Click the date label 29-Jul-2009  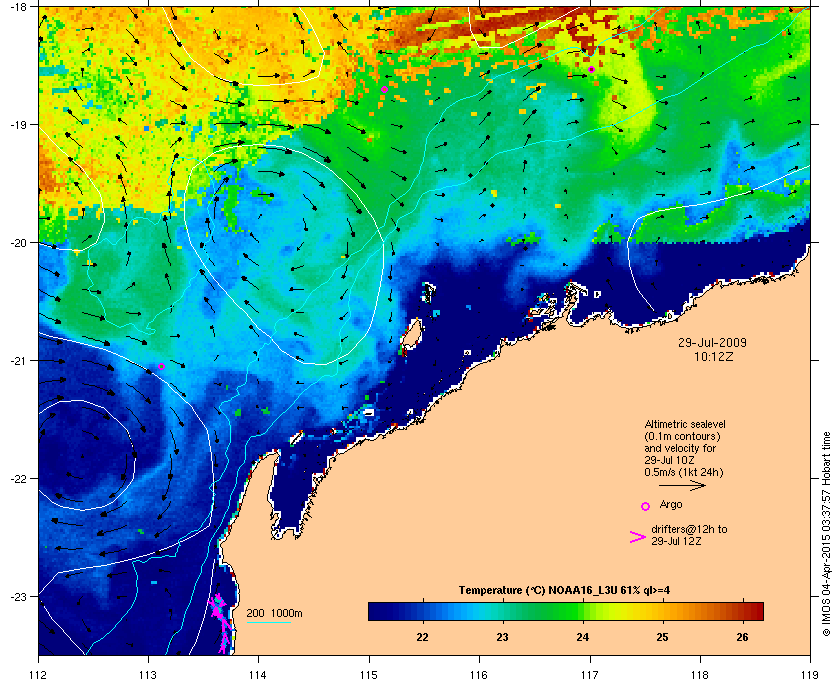coord(712,343)
